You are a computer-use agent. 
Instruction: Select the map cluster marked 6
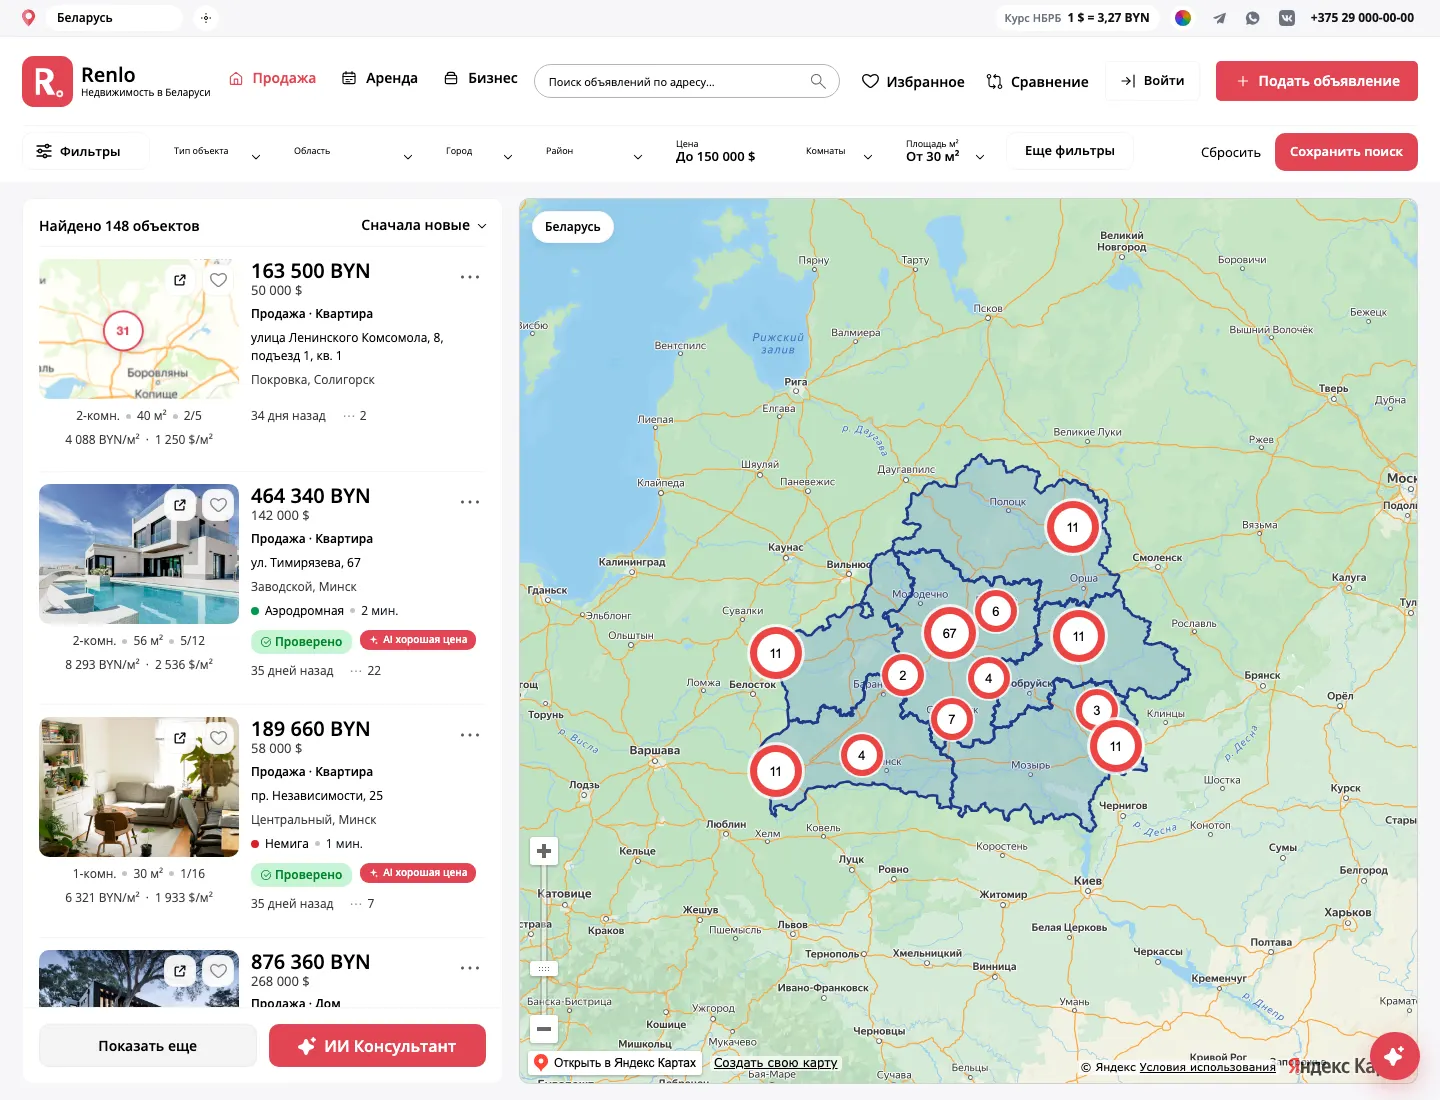pos(995,611)
